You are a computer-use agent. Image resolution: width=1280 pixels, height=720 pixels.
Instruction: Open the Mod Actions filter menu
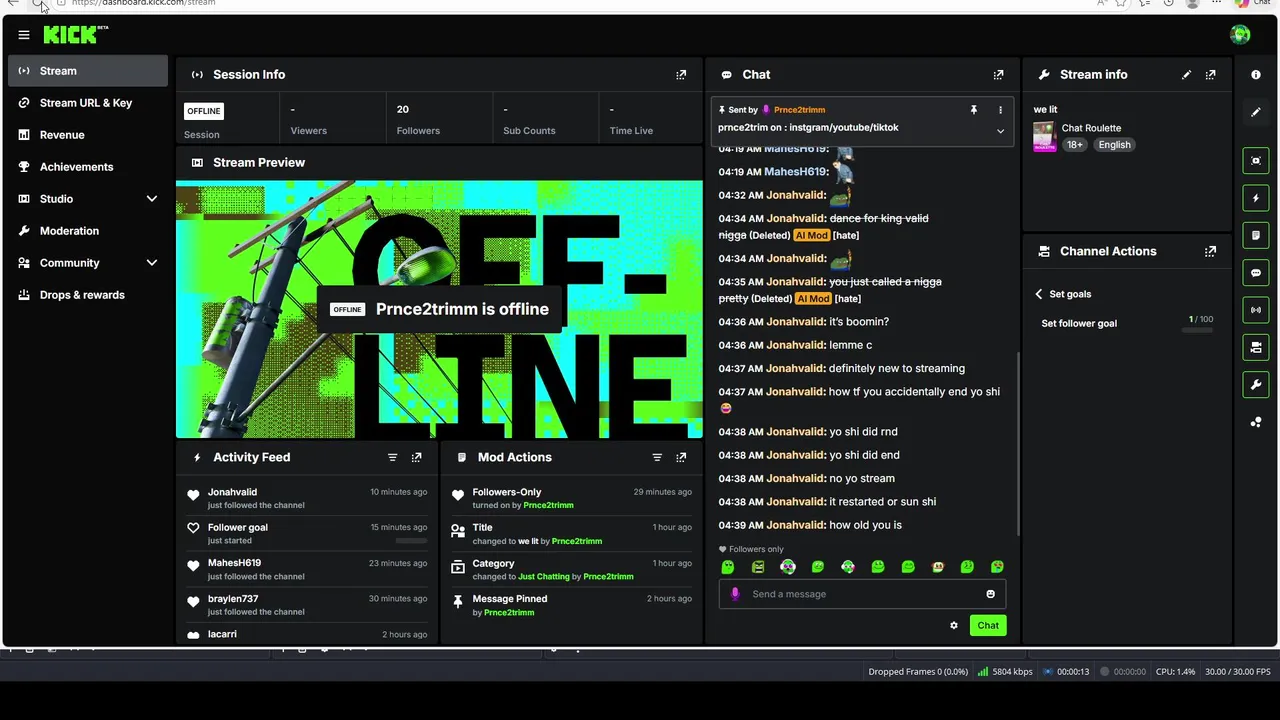(657, 457)
